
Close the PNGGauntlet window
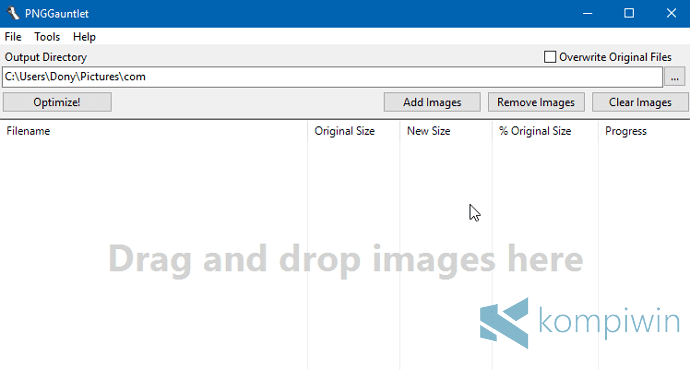(x=671, y=13)
